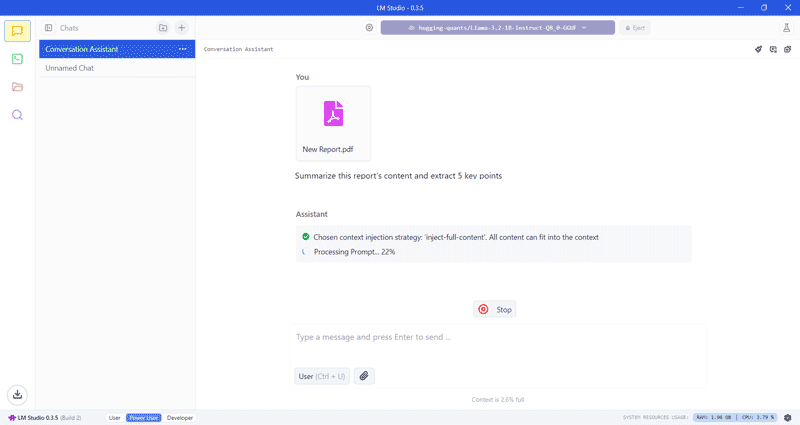This screenshot has width=800, height=425.
Task: Select the Unnamed Chat entry
Action: (x=117, y=68)
